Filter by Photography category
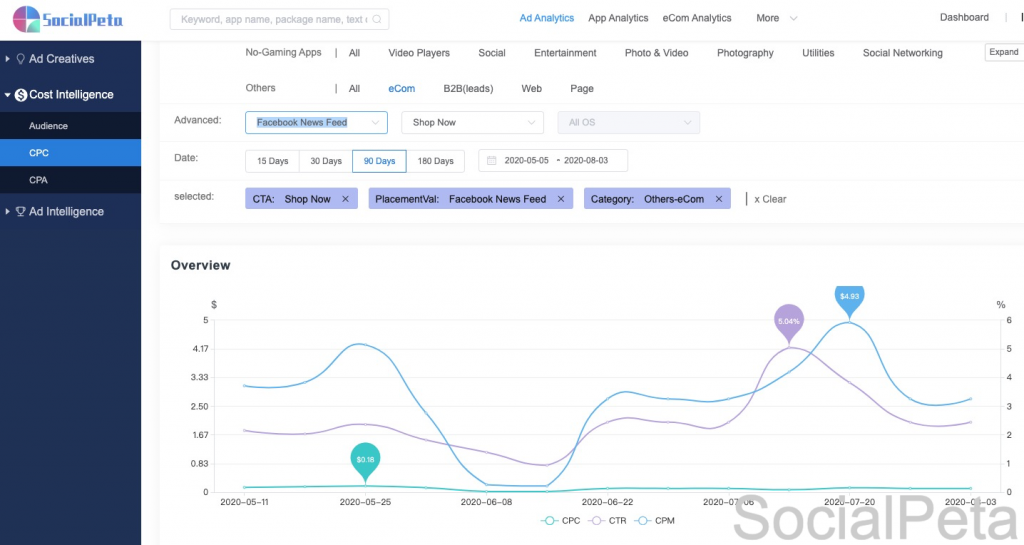1024x545 pixels. 745,53
